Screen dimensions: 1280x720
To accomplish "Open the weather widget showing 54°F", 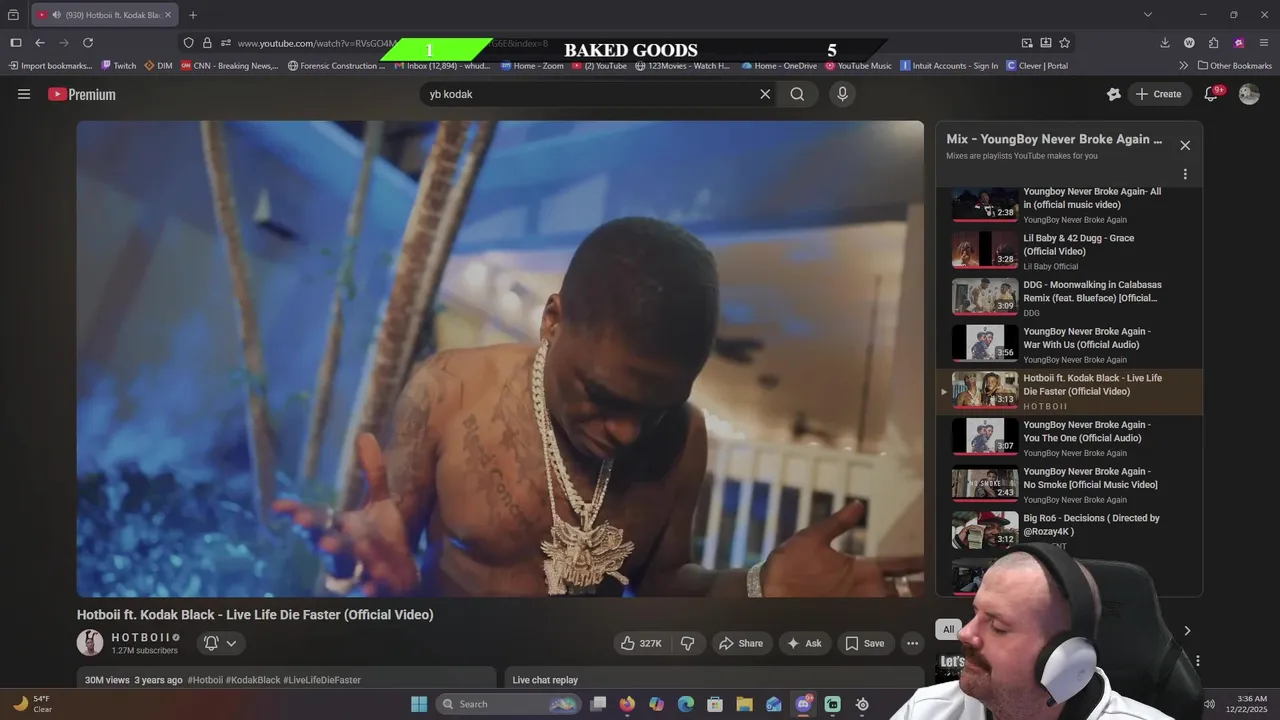I will (32, 704).
